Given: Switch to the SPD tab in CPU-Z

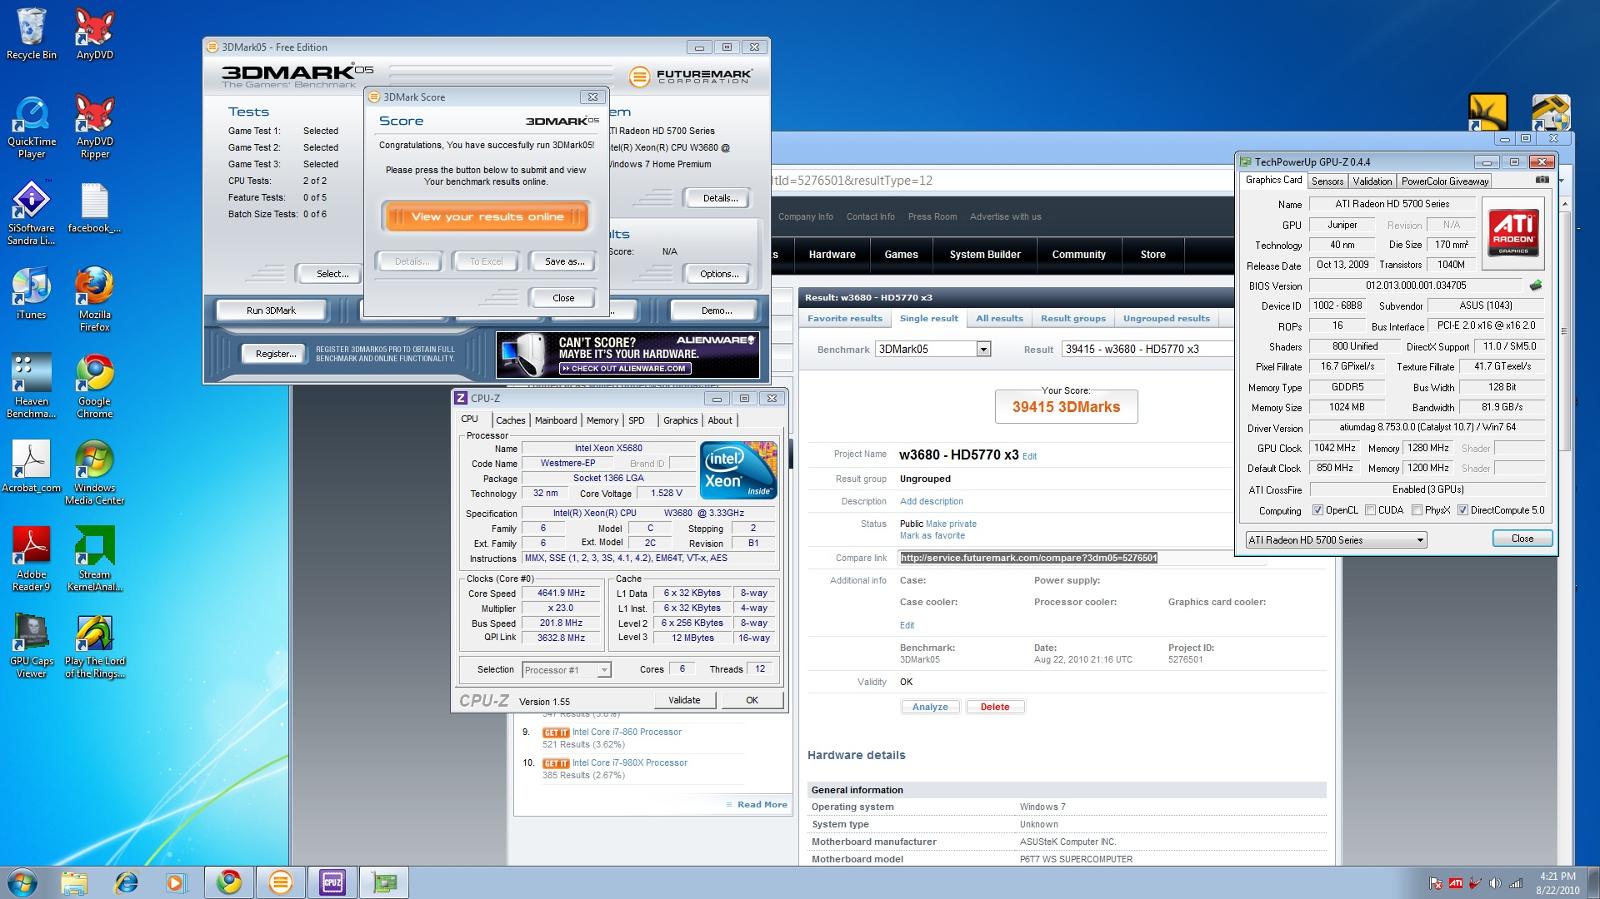Looking at the screenshot, I should 637,420.
